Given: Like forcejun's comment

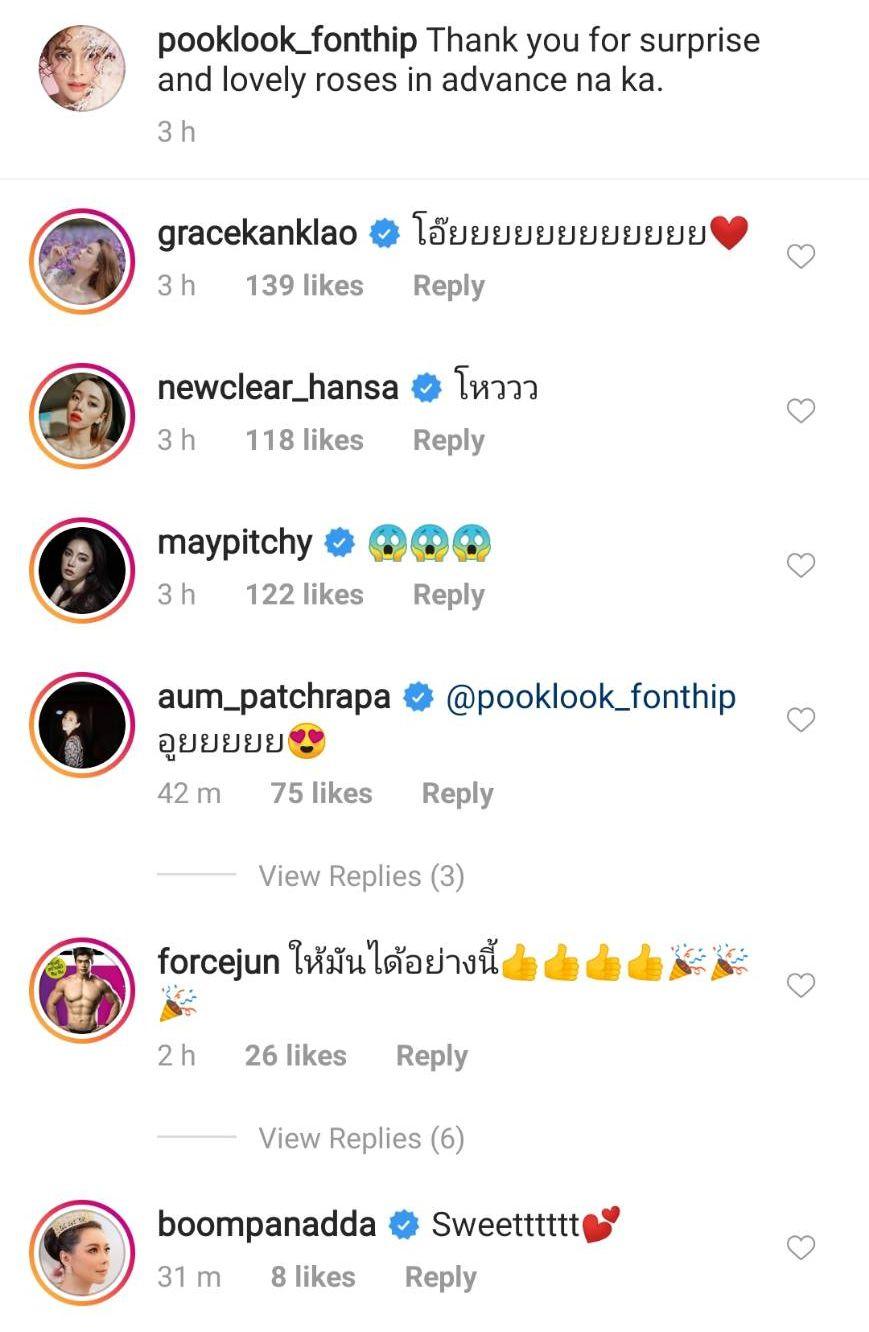Looking at the screenshot, I should (800, 986).
